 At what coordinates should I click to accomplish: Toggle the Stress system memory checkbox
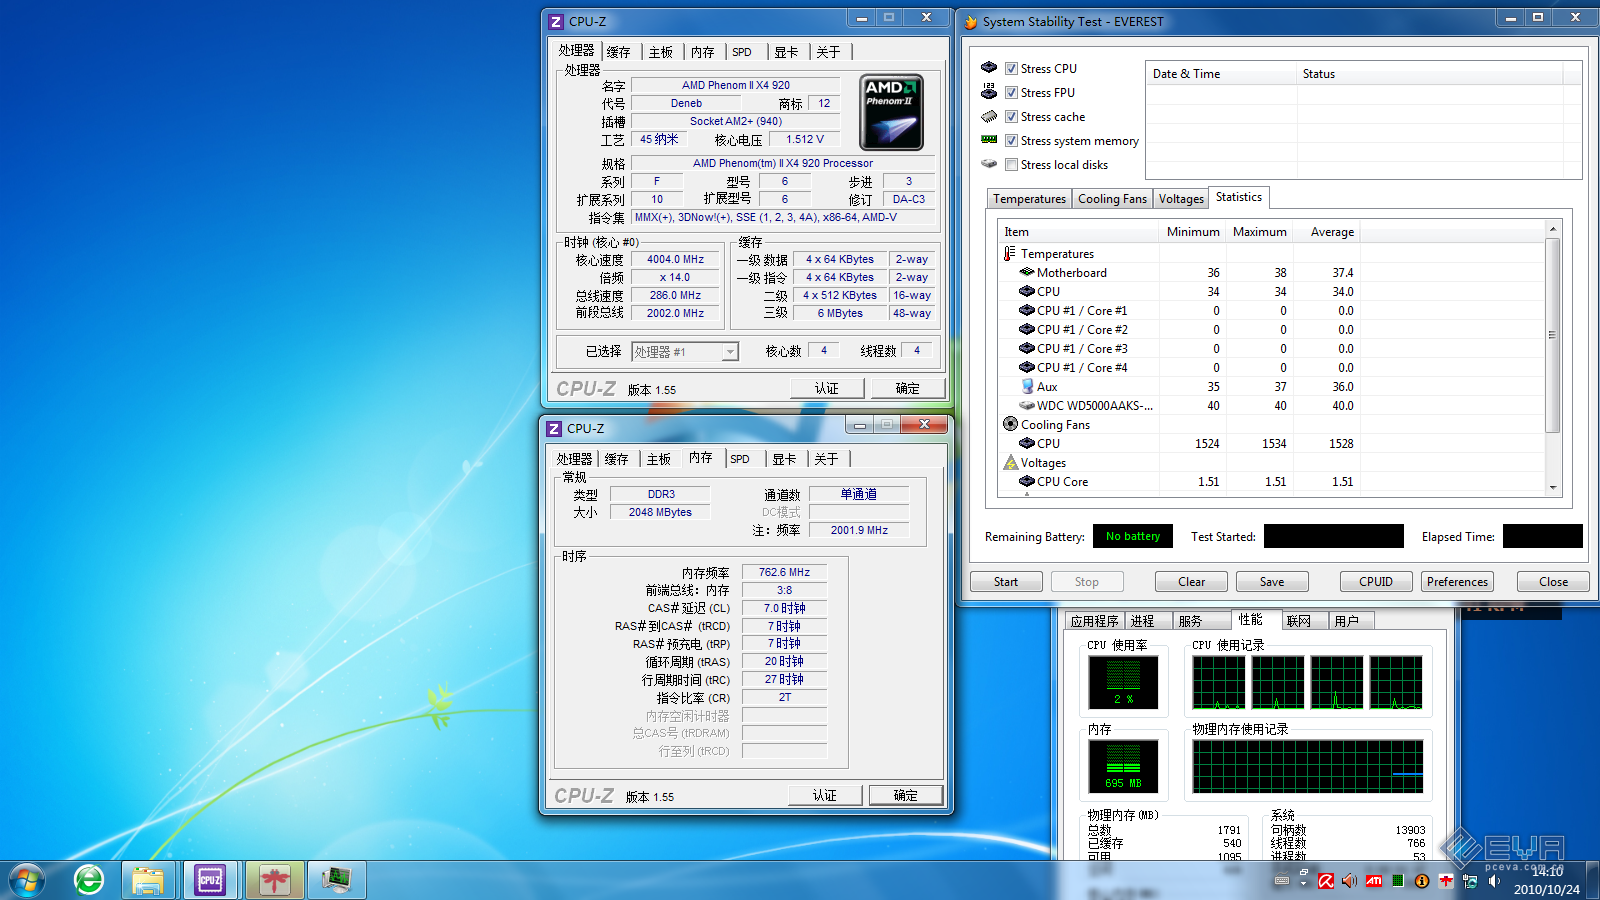[x=1011, y=140]
